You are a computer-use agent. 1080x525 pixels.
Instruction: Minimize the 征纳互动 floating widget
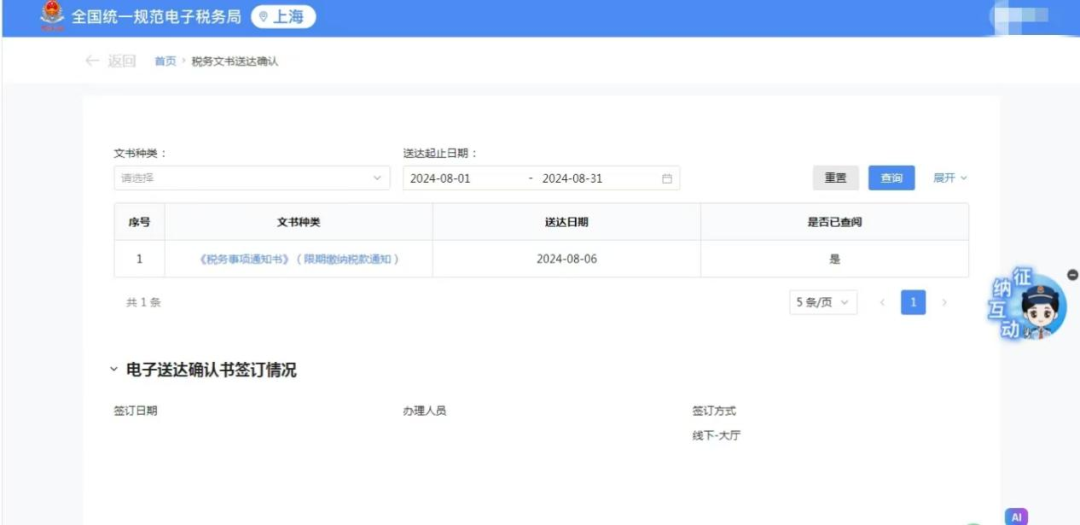[x=1072, y=275]
